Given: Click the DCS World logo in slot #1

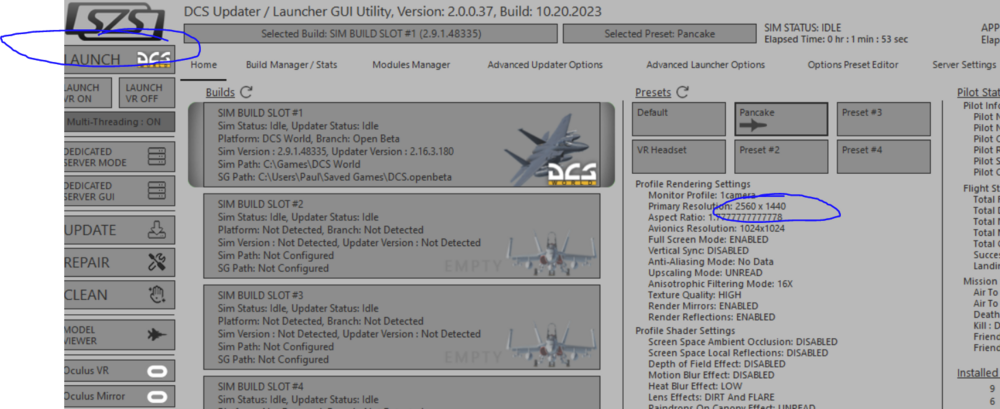Looking at the screenshot, I should [x=573, y=174].
